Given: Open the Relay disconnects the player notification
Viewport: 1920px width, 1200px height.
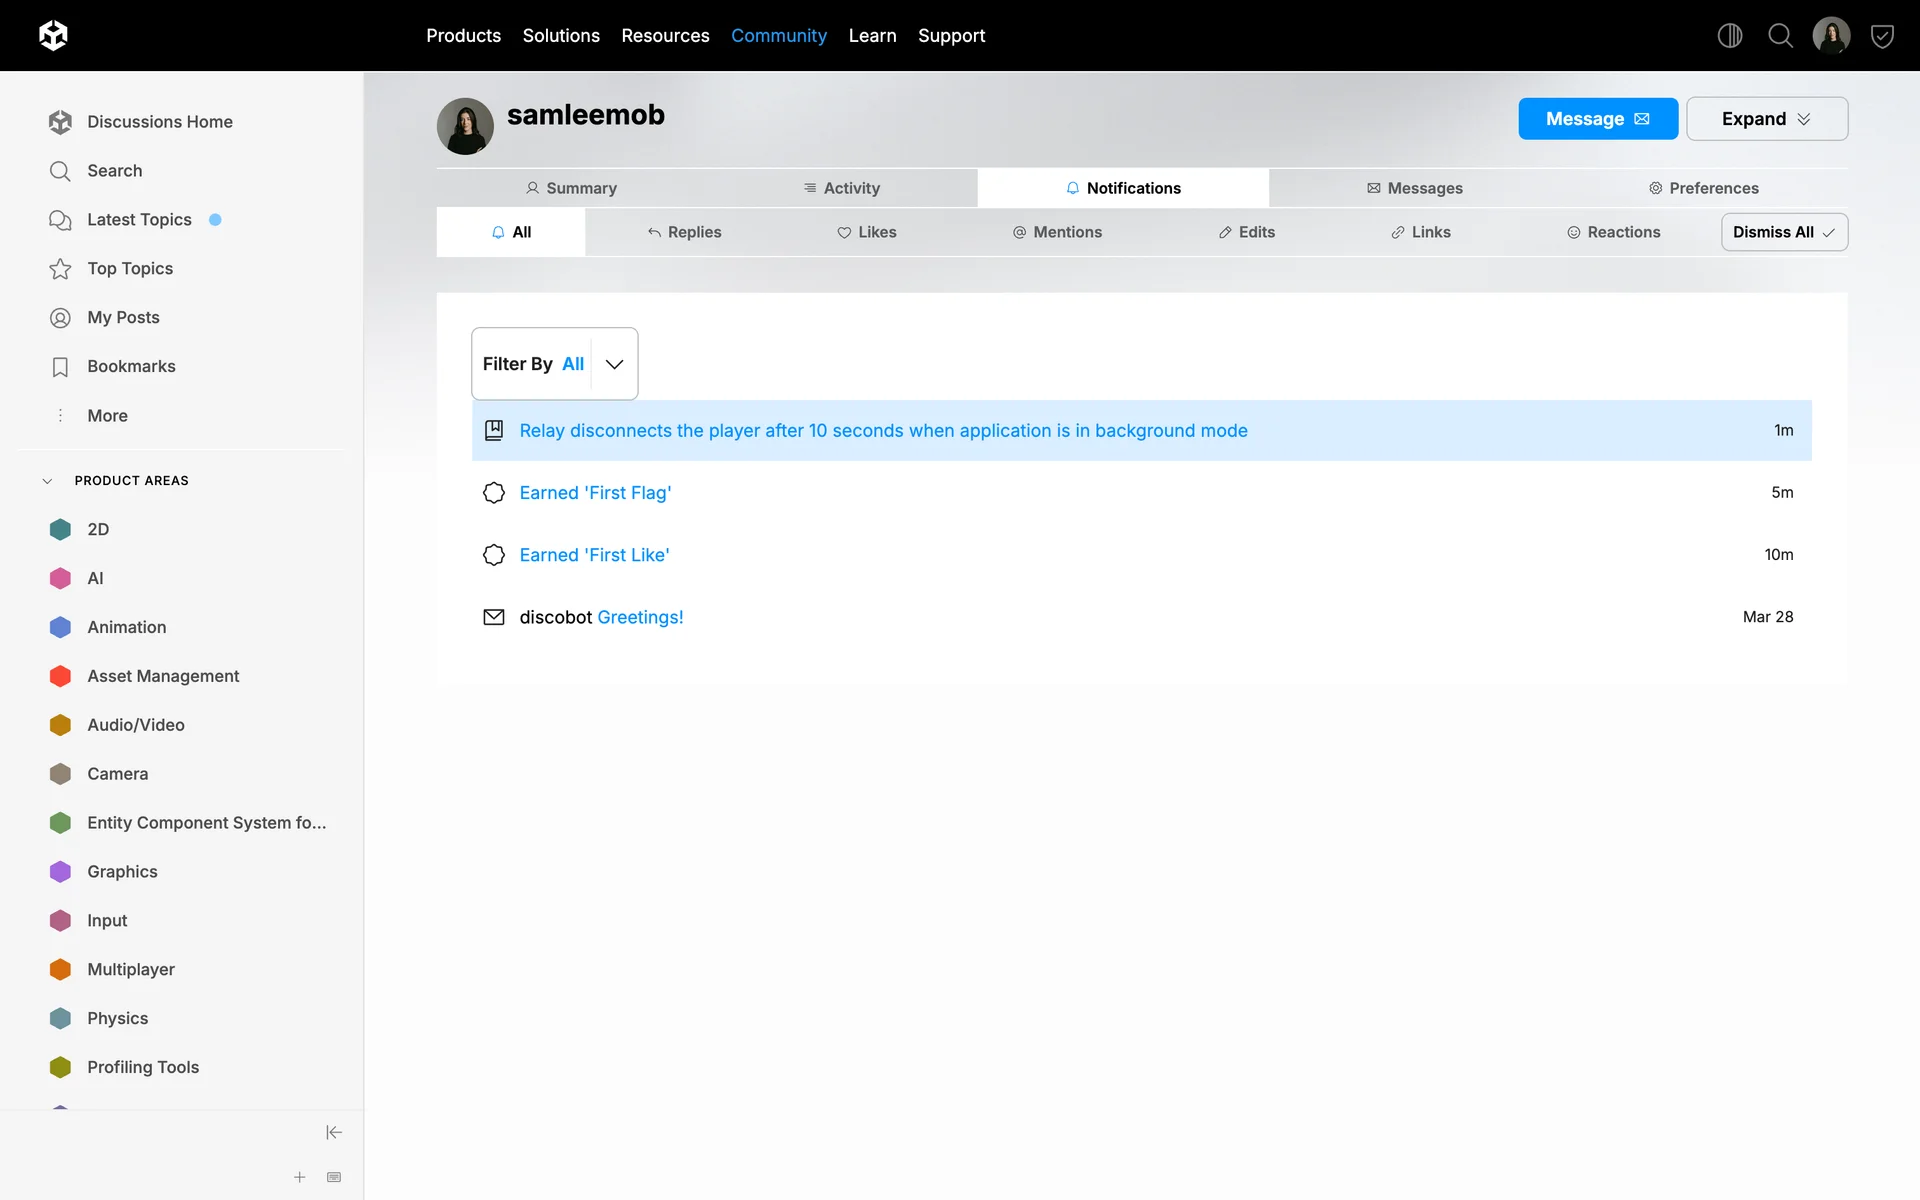Looking at the screenshot, I should pos(883,431).
